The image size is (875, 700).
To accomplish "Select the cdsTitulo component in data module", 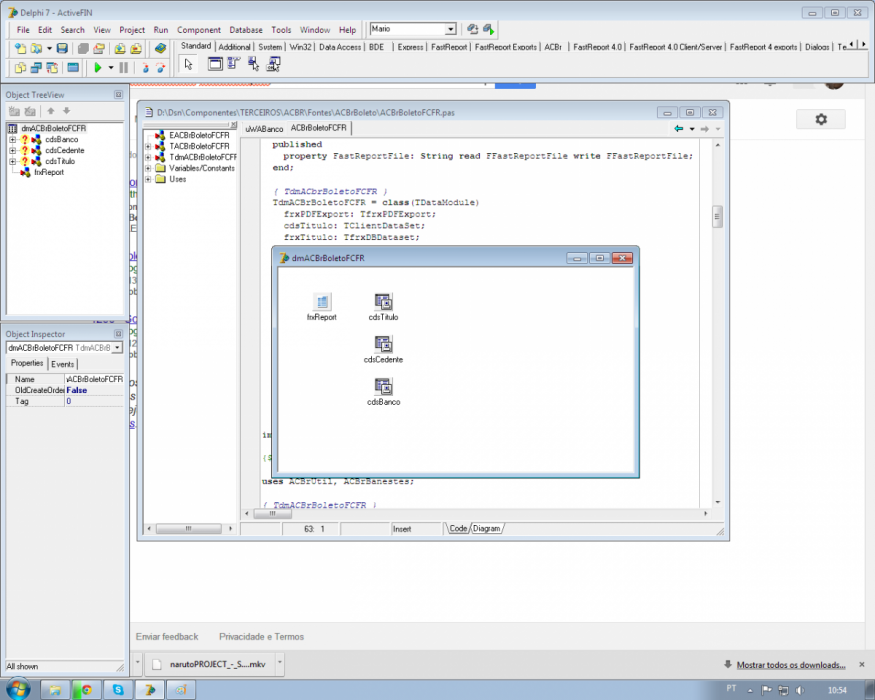I will pos(383,307).
